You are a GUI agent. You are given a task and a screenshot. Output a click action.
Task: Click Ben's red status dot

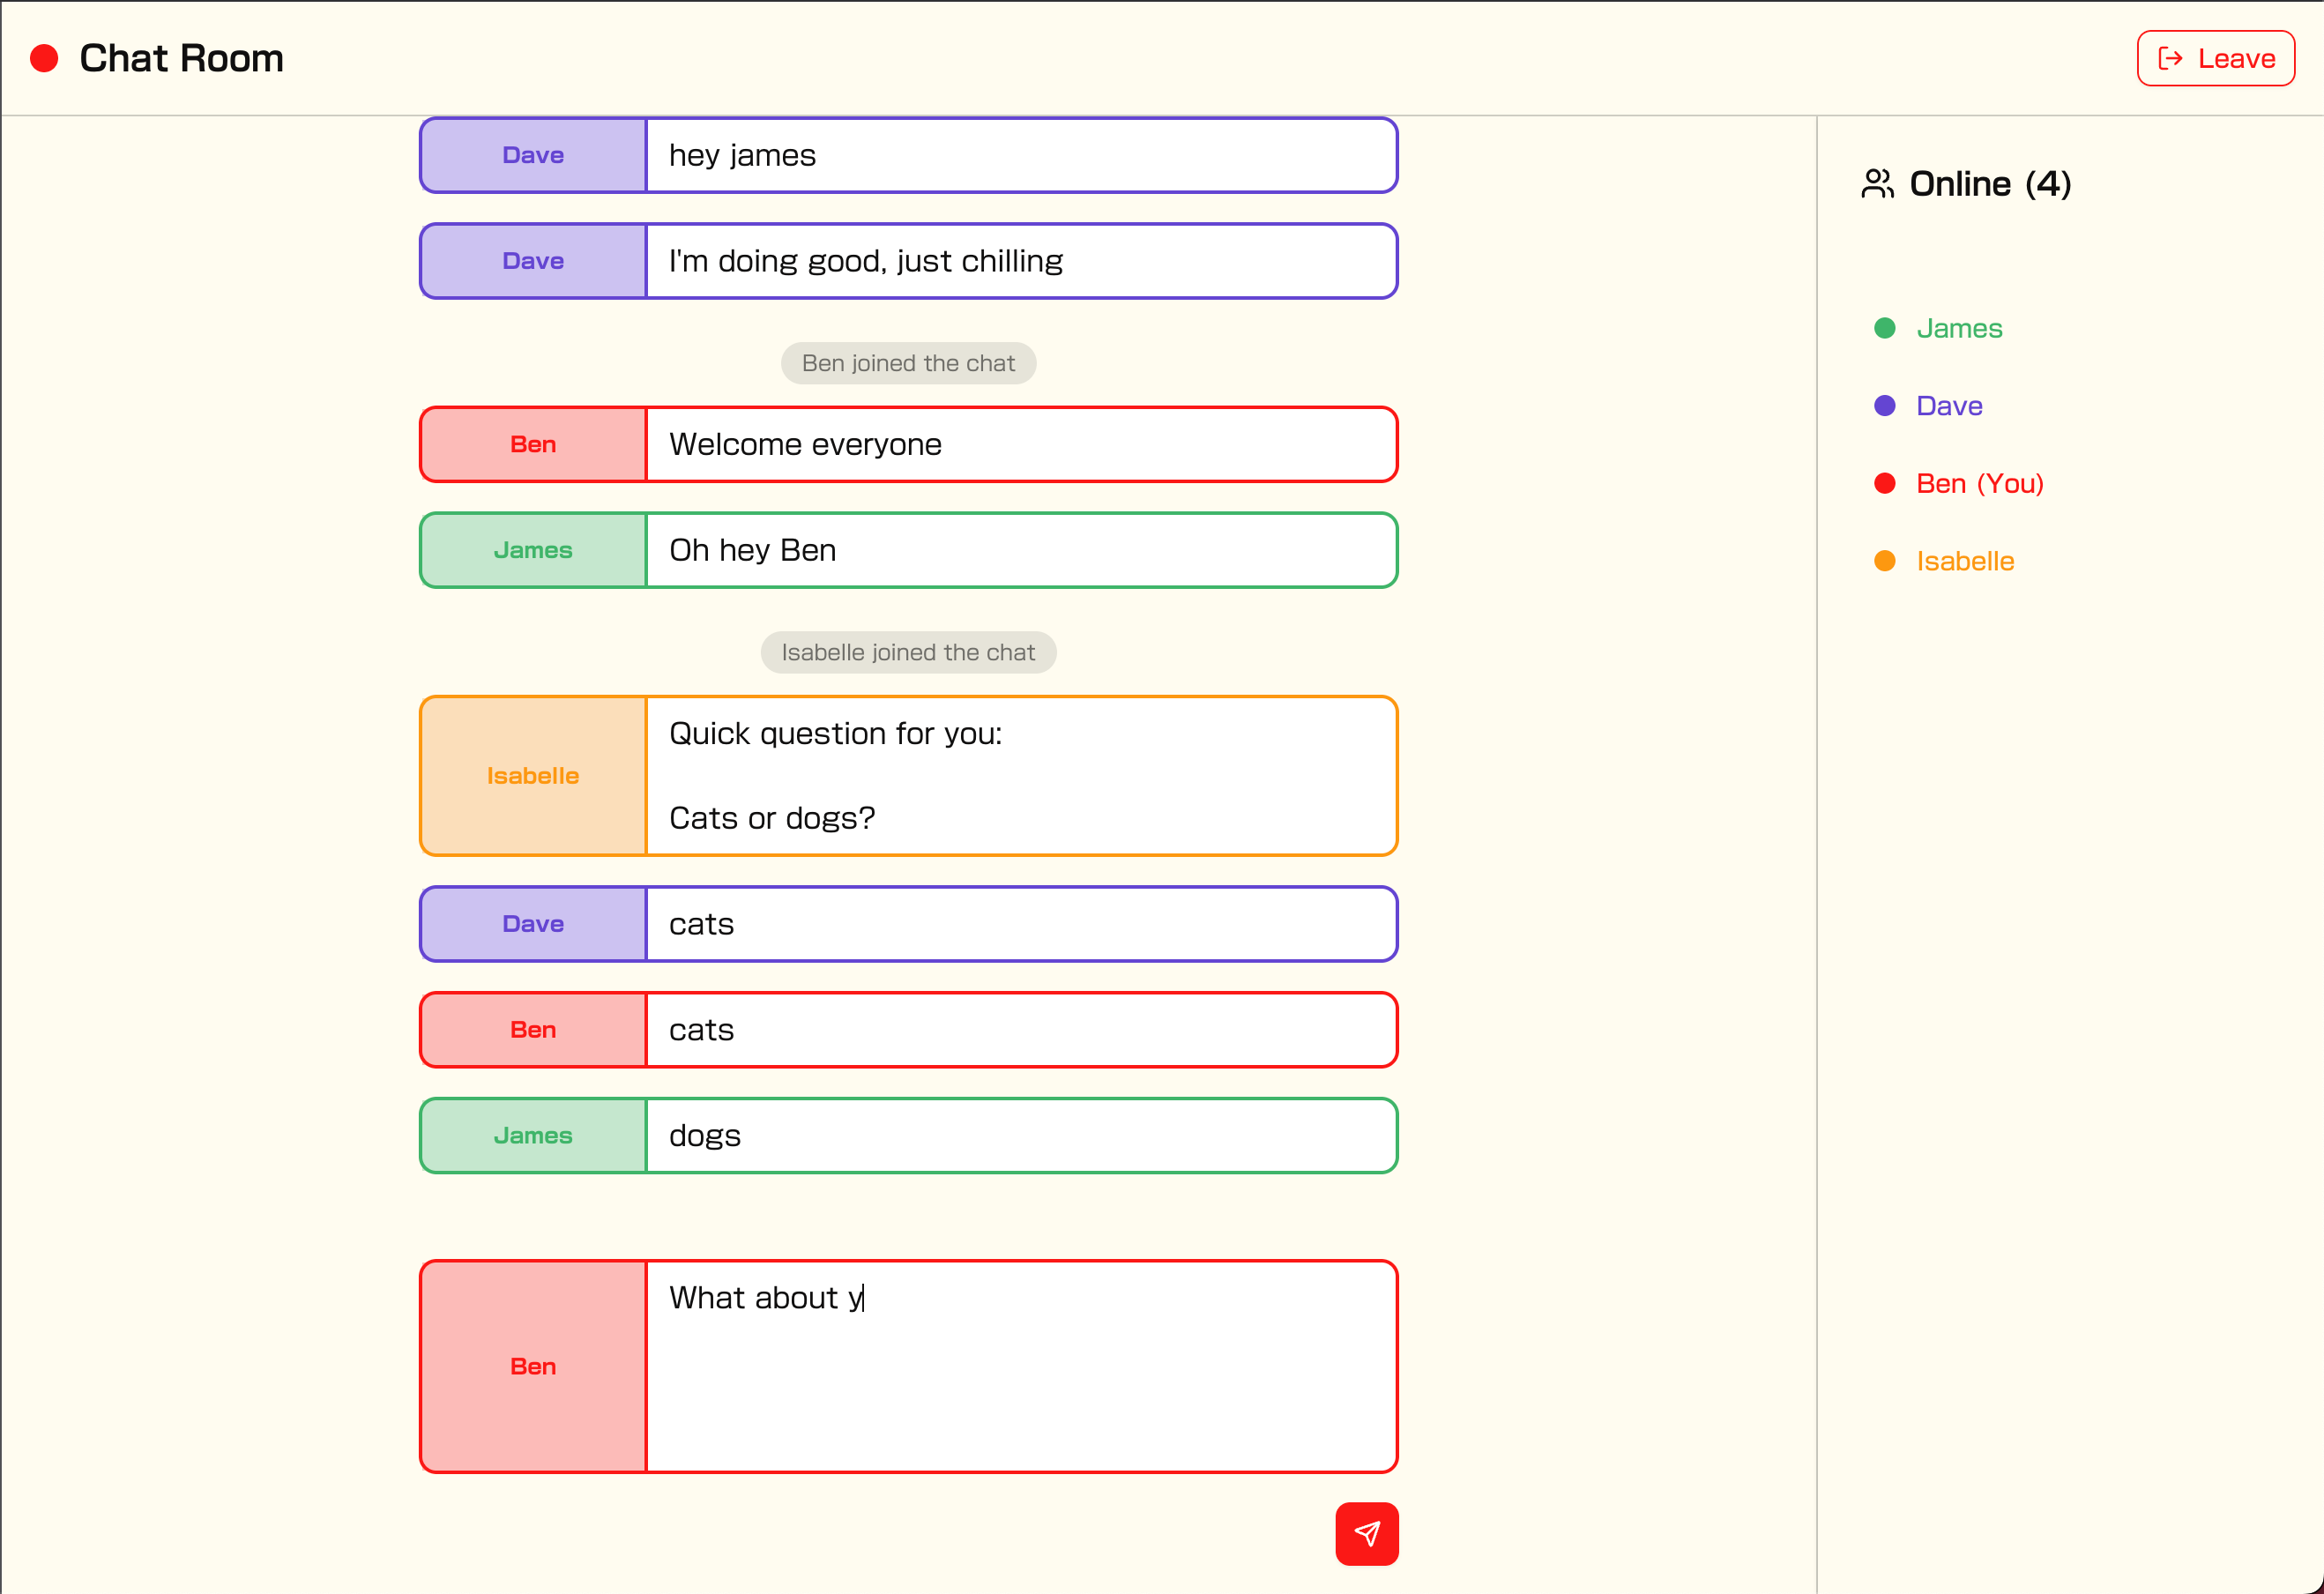1884,483
